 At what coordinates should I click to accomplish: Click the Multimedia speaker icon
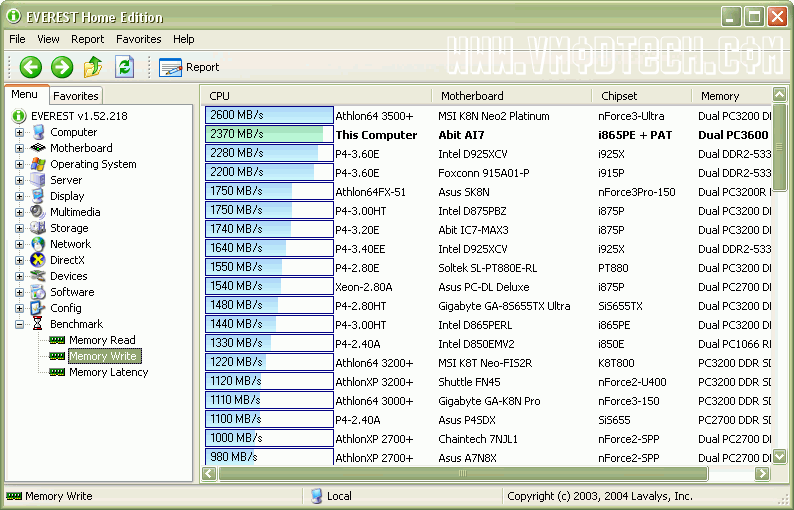(37, 212)
